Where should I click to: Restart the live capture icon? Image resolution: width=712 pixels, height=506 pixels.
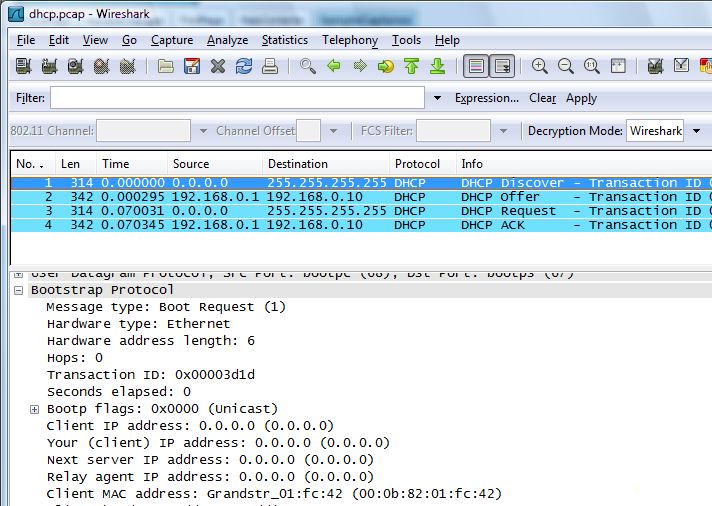point(128,66)
